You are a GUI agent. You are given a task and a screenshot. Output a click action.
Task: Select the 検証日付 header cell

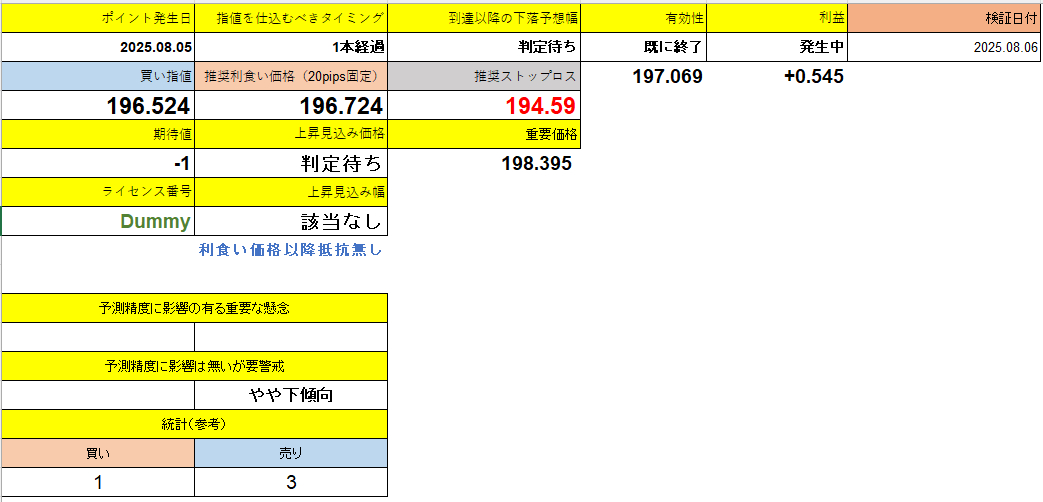pyautogui.click(x=945, y=18)
